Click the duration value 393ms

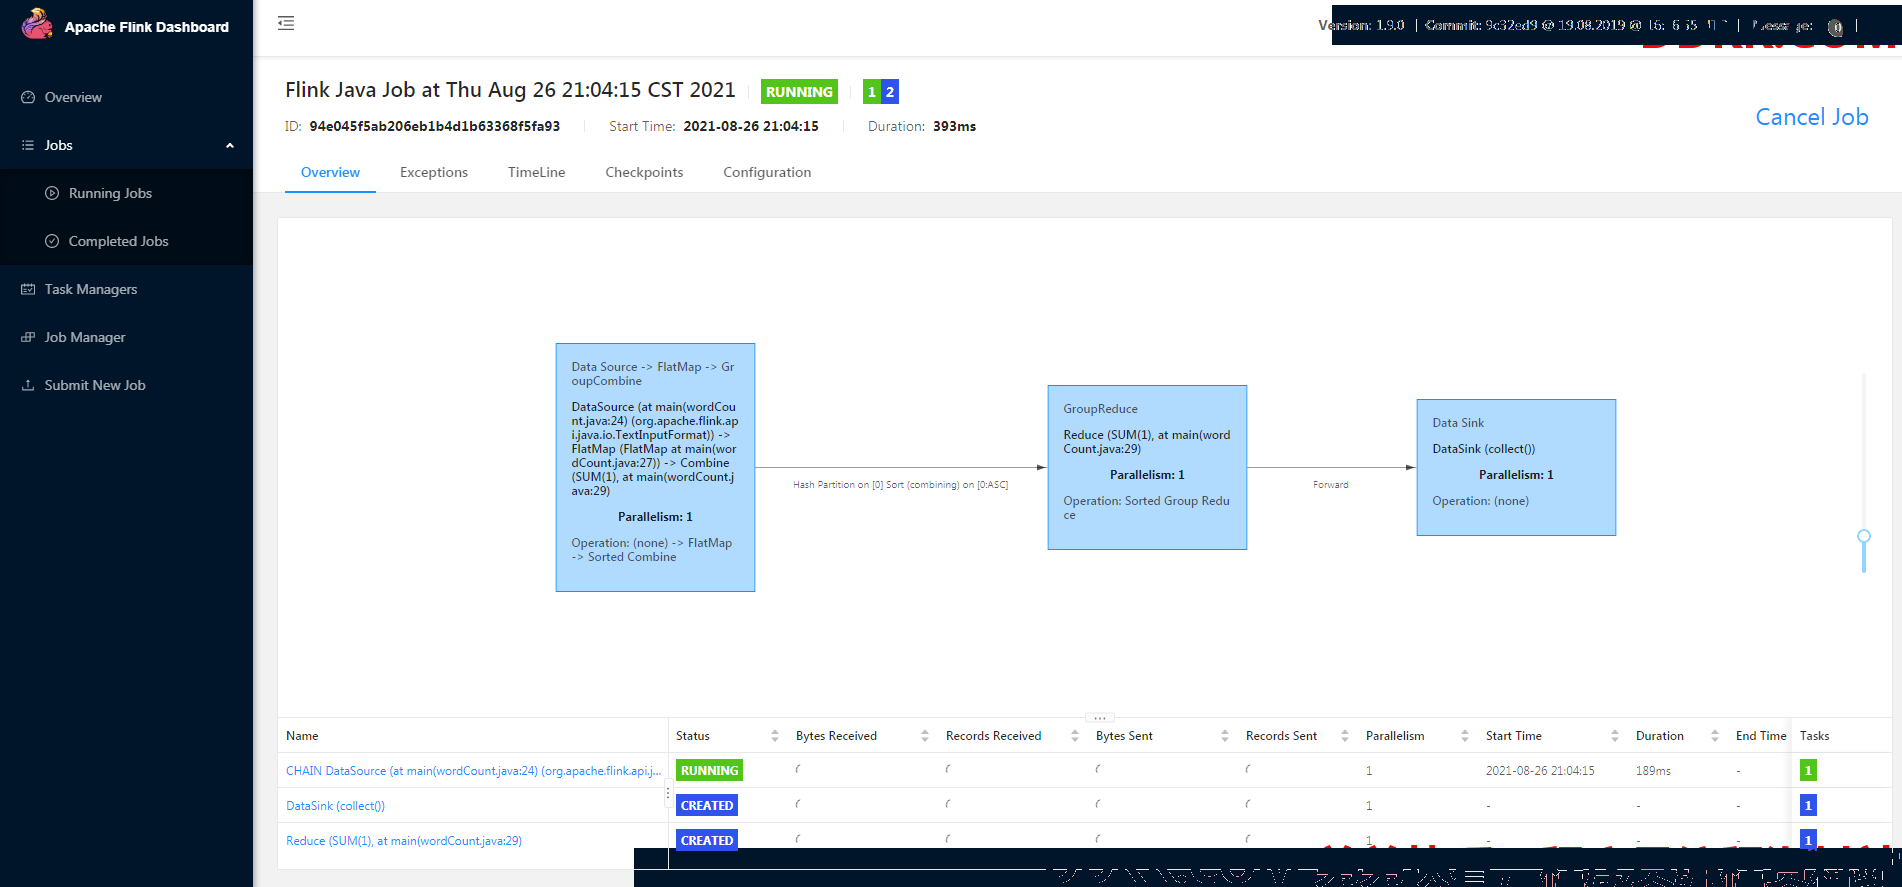click(x=954, y=126)
